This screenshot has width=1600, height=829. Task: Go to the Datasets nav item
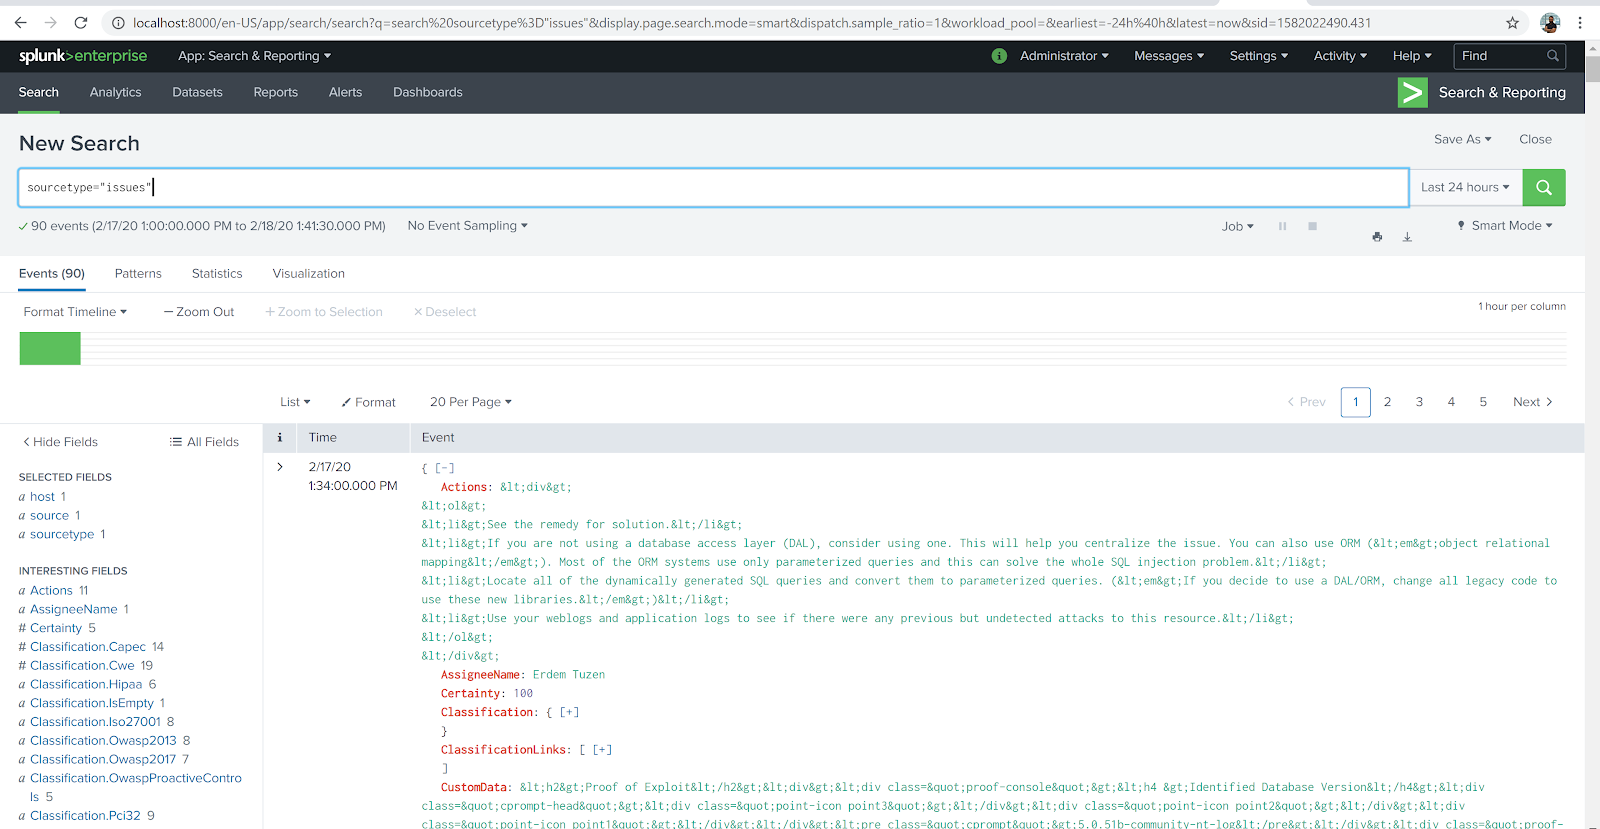pos(197,92)
